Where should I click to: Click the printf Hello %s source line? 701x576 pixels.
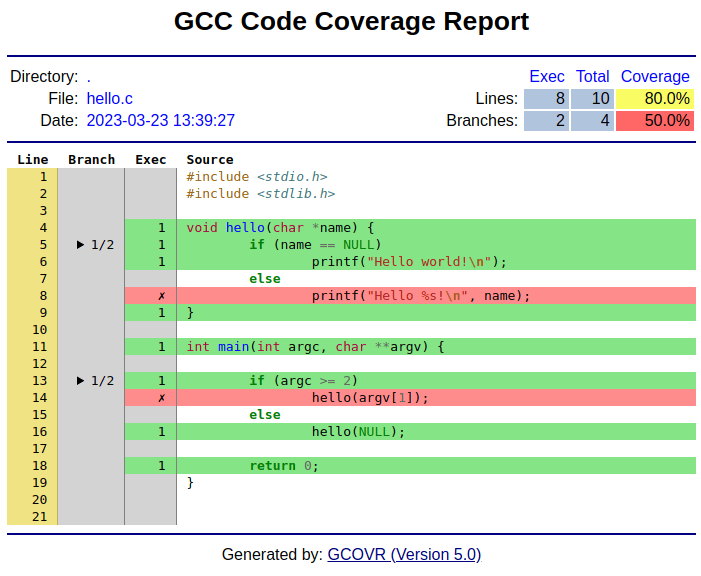(x=436, y=296)
